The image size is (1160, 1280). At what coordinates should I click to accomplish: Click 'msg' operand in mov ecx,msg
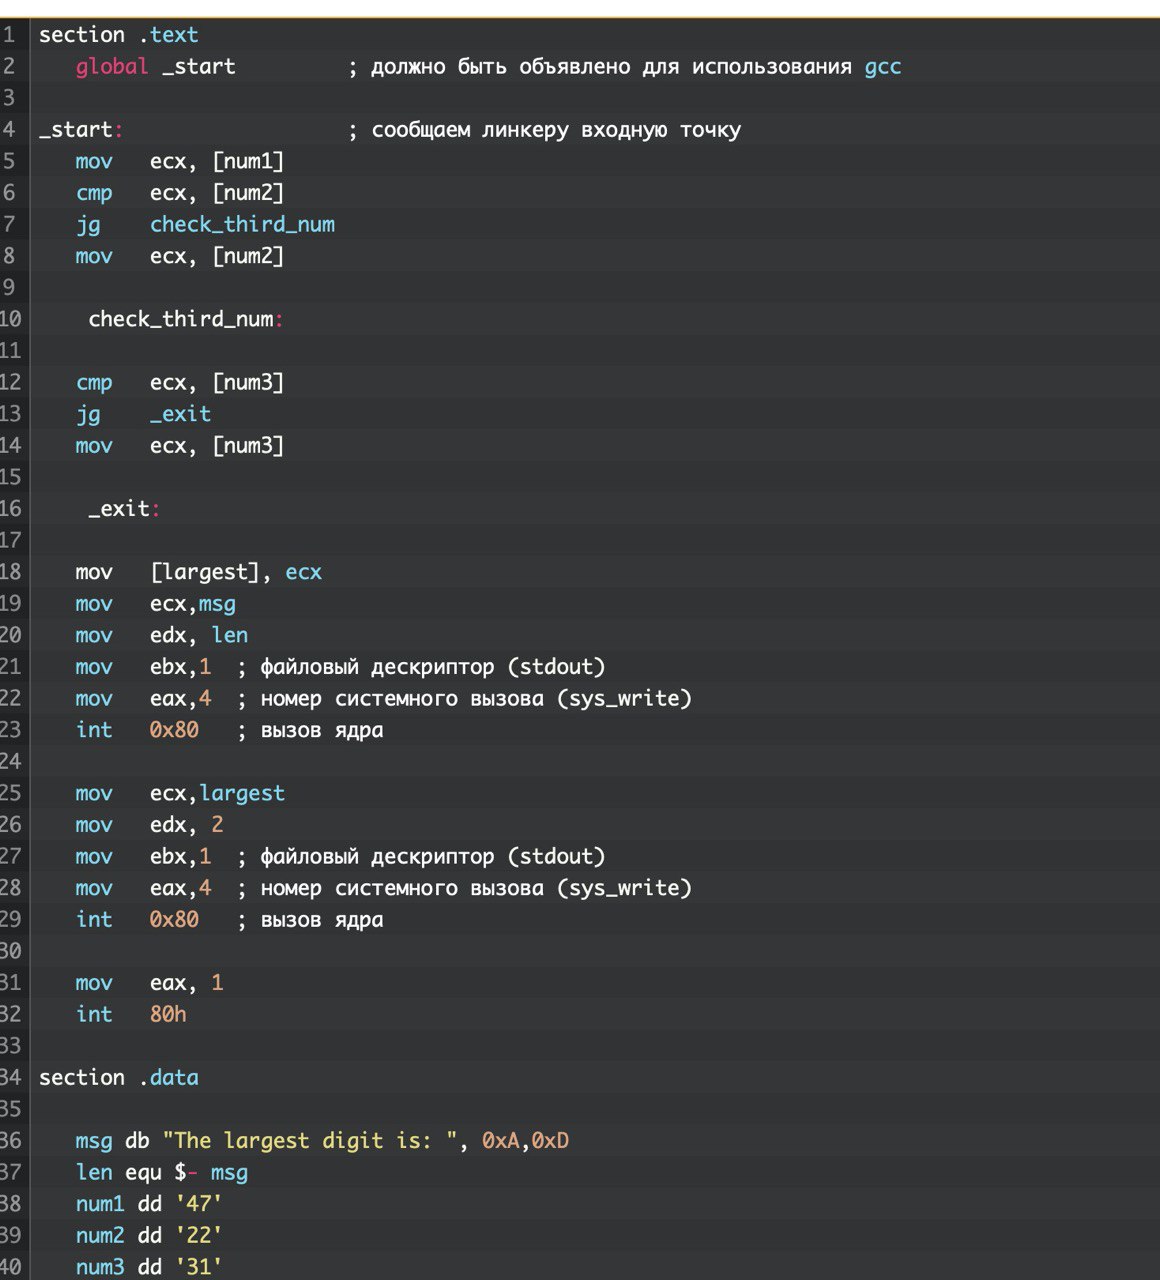[218, 604]
